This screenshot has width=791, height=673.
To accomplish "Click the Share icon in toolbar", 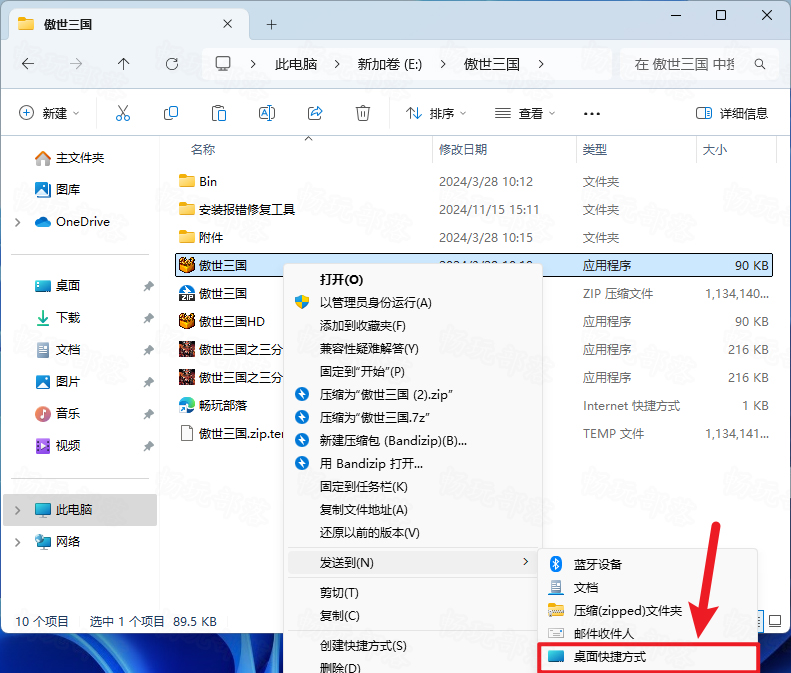I will [315, 113].
